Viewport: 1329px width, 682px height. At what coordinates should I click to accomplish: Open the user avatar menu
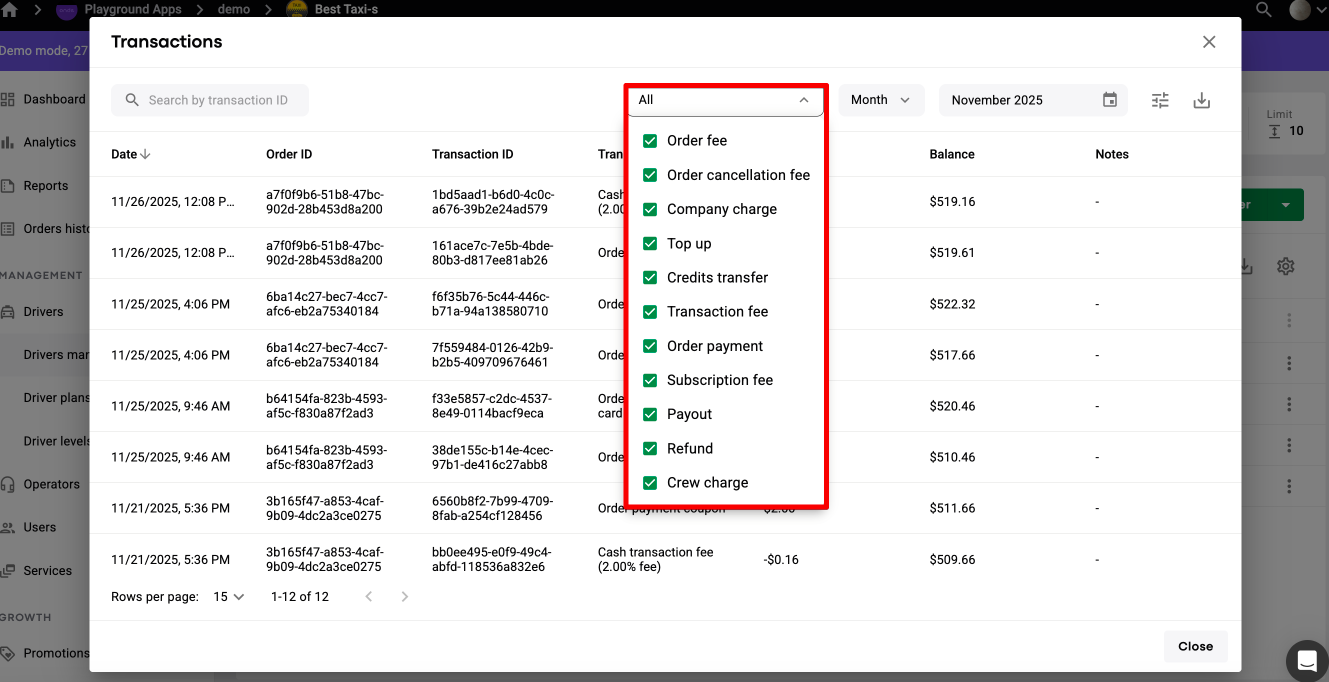tap(1300, 10)
